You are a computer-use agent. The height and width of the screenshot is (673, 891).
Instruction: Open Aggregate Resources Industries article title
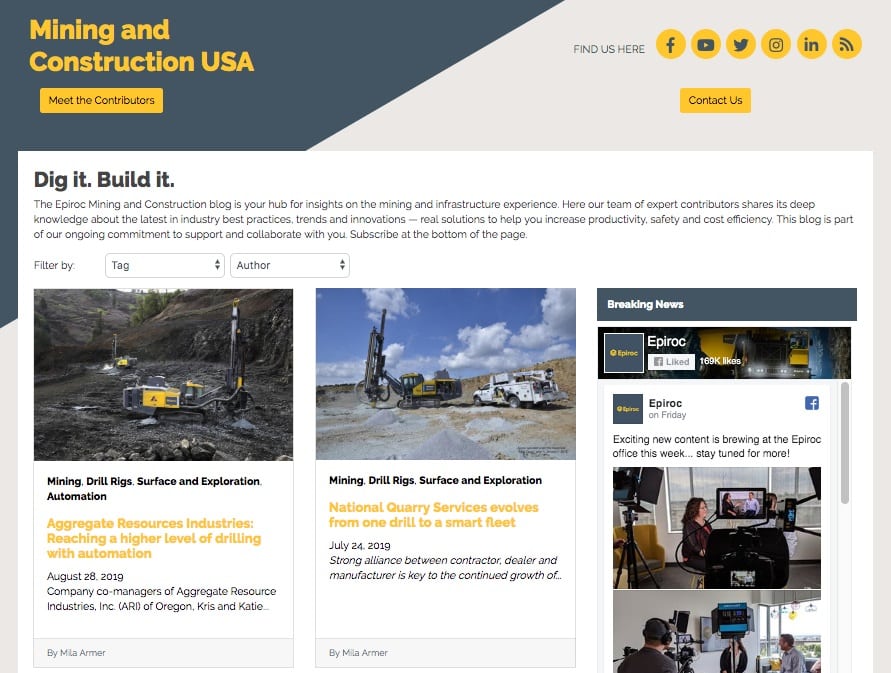pos(153,538)
